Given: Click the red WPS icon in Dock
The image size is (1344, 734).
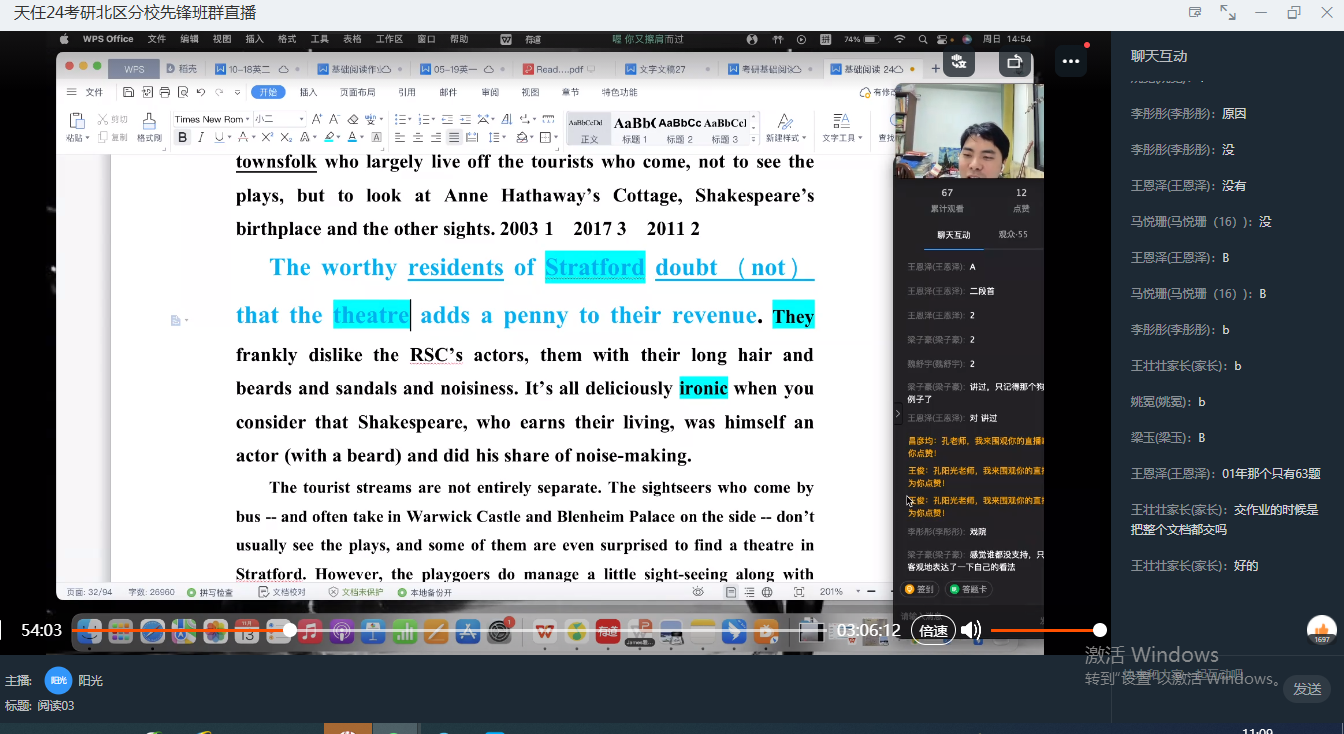Looking at the screenshot, I should pyautogui.click(x=545, y=631).
